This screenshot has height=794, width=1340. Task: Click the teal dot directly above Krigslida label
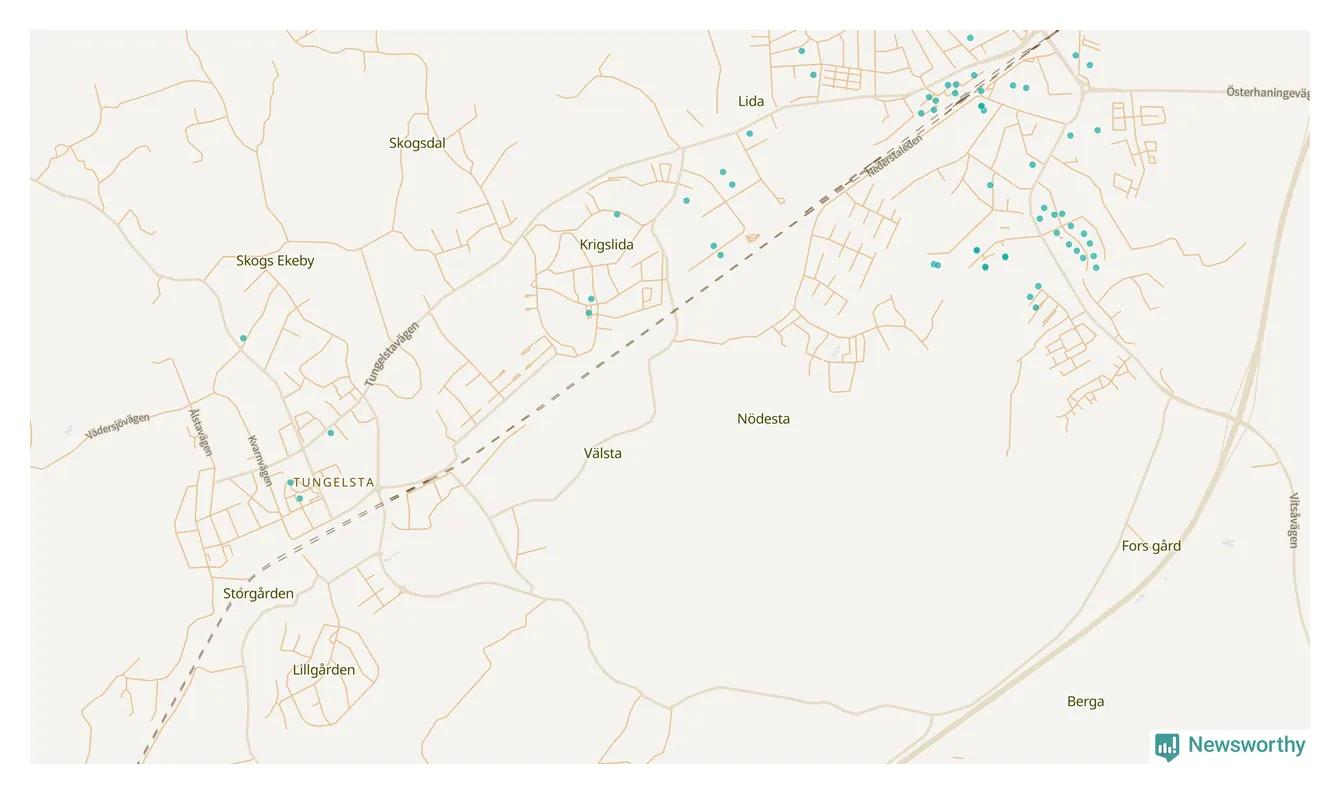(617, 214)
